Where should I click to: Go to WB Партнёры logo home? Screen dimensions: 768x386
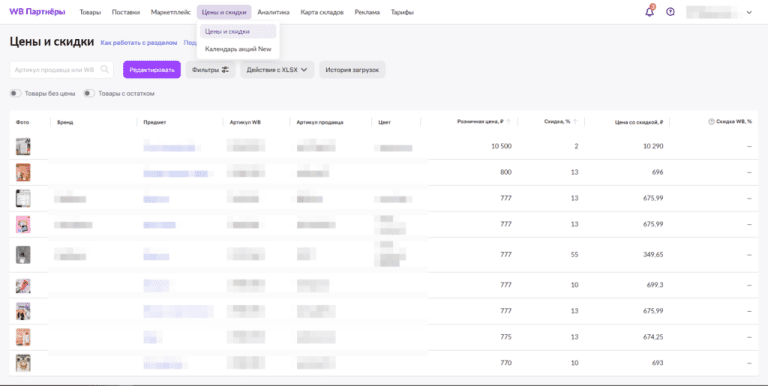coord(37,12)
